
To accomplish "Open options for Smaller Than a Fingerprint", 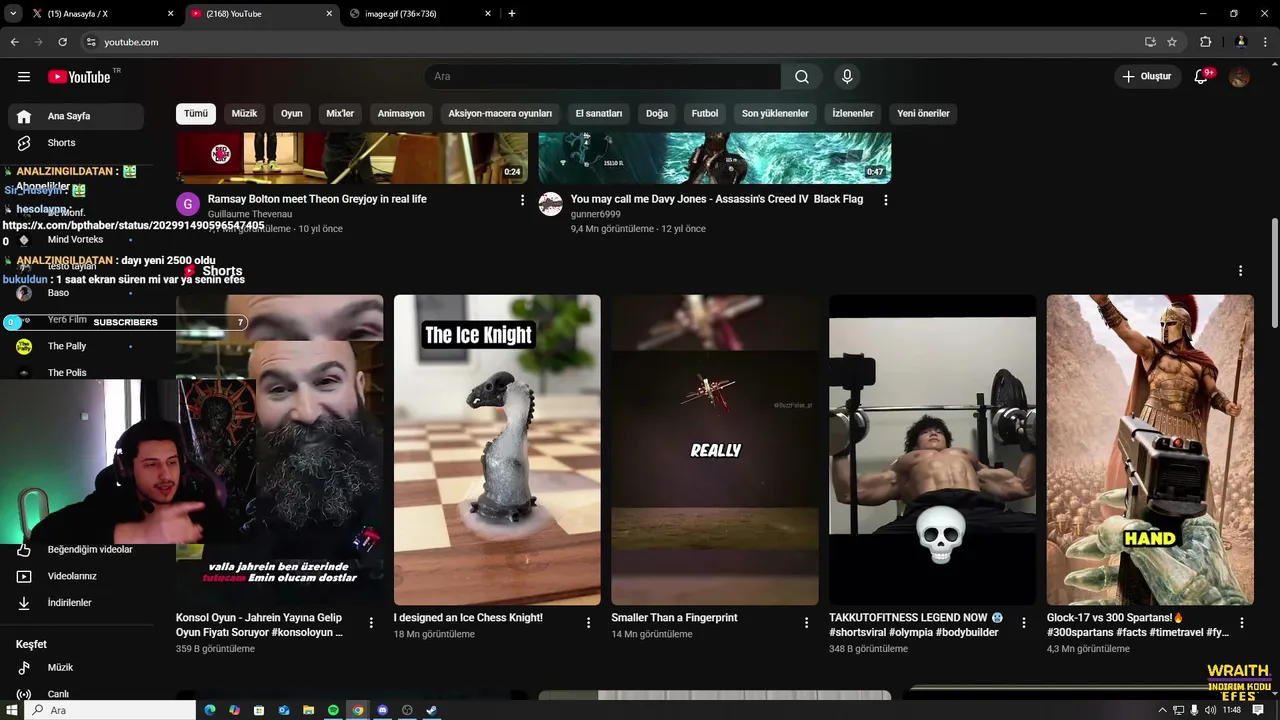I will pyautogui.click(x=807, y=623).
